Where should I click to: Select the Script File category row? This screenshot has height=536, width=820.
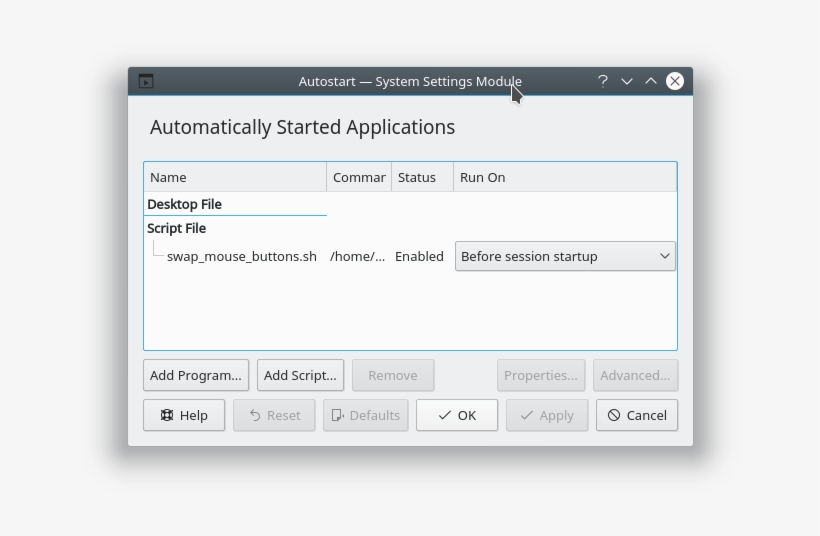(177, 228)
